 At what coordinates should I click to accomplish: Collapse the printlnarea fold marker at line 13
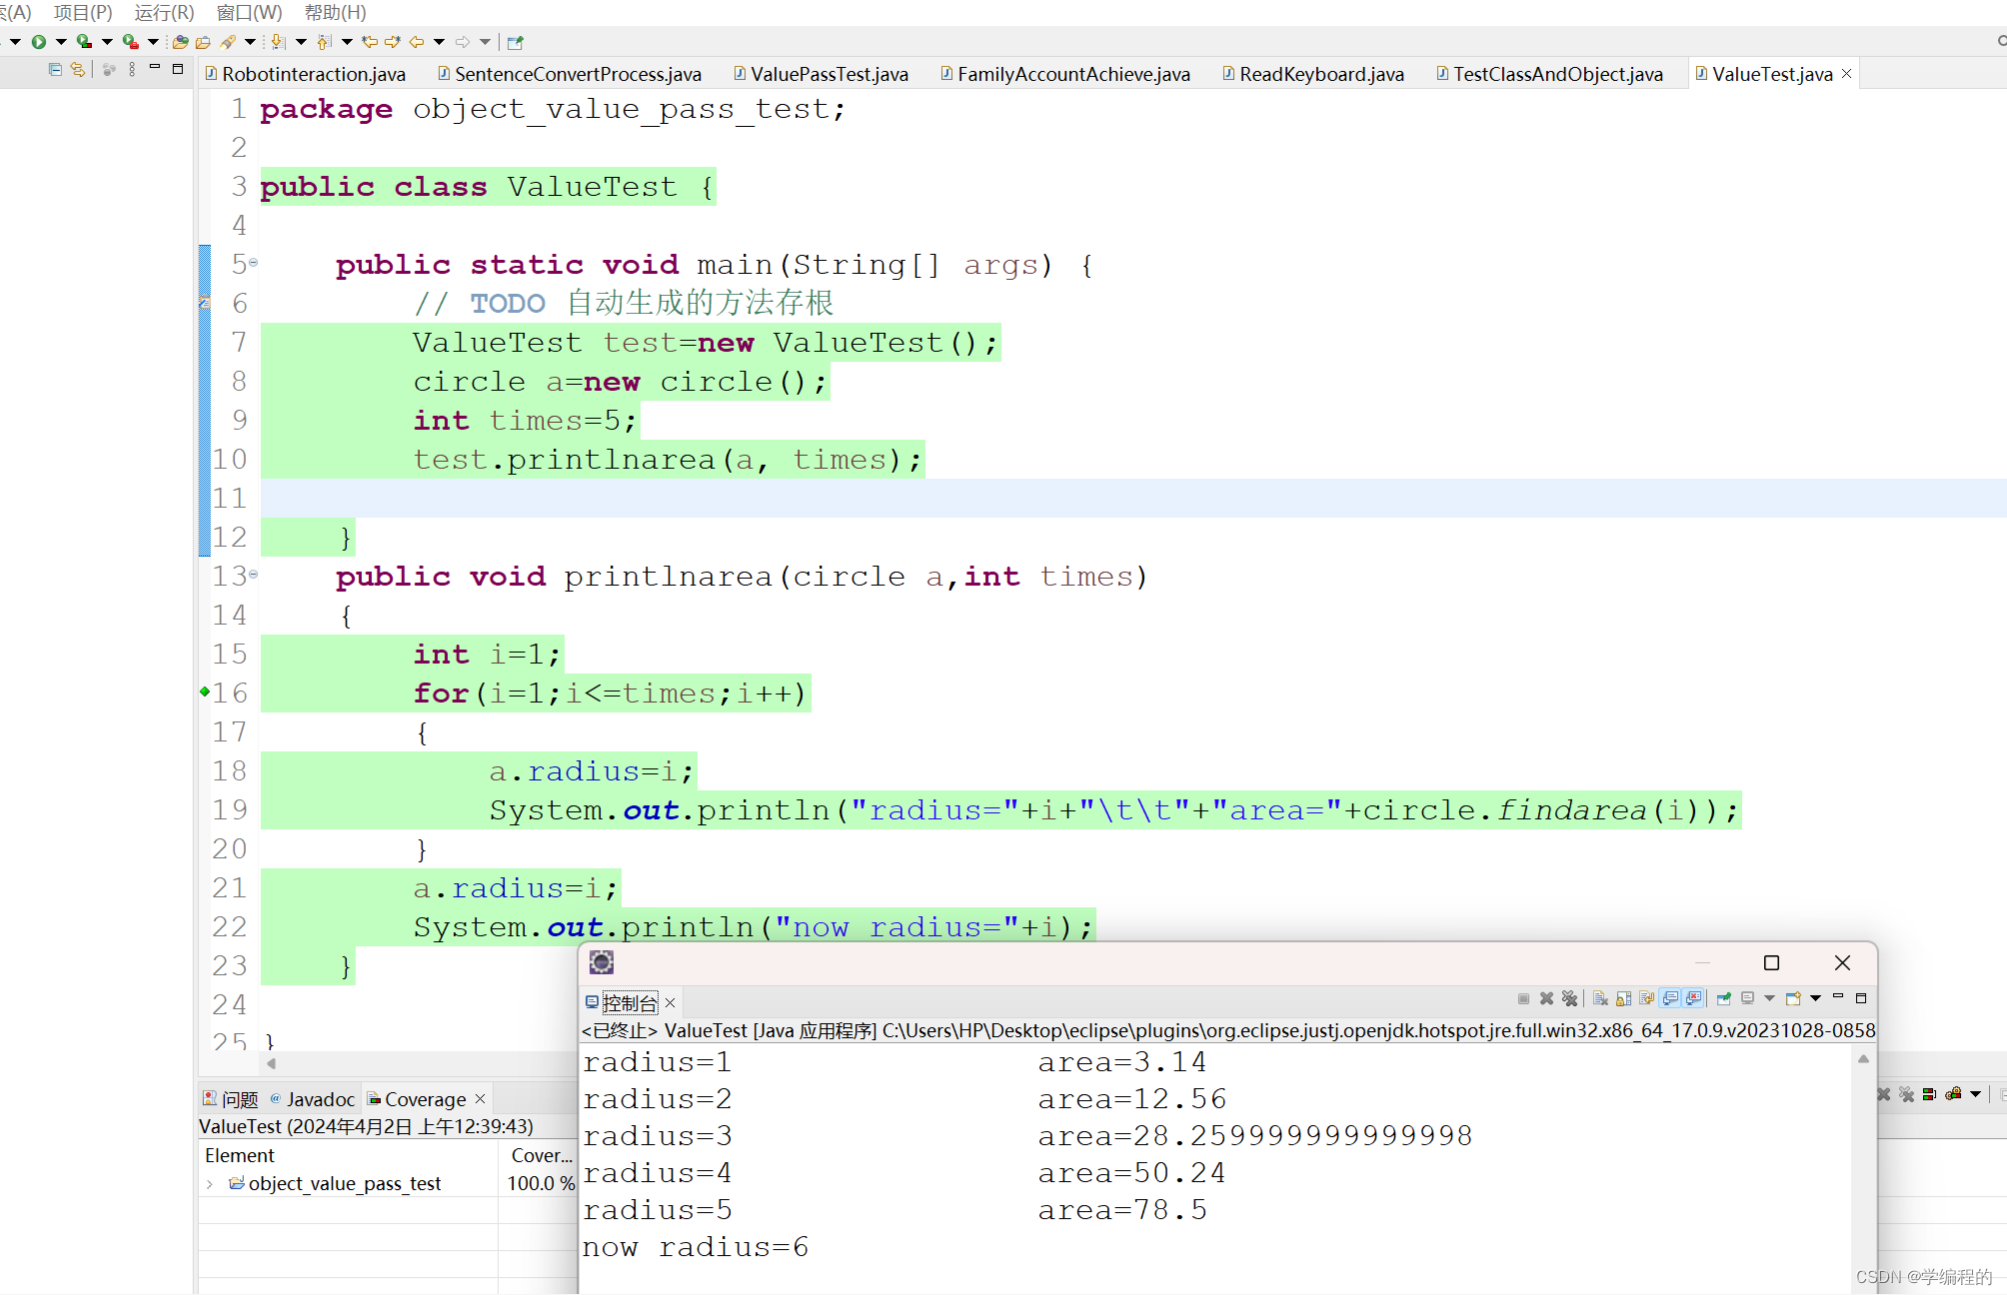coord(254,574)
